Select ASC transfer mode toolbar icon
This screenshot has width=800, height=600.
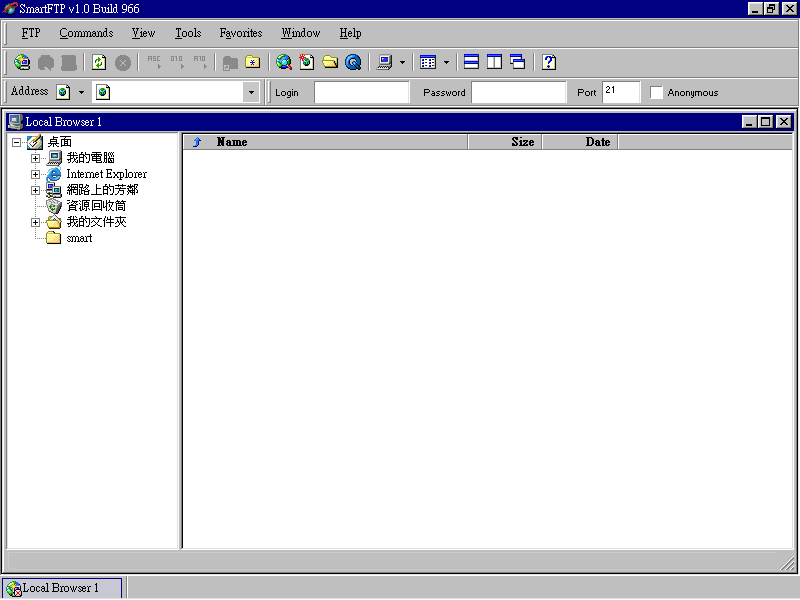coord(154,62)
